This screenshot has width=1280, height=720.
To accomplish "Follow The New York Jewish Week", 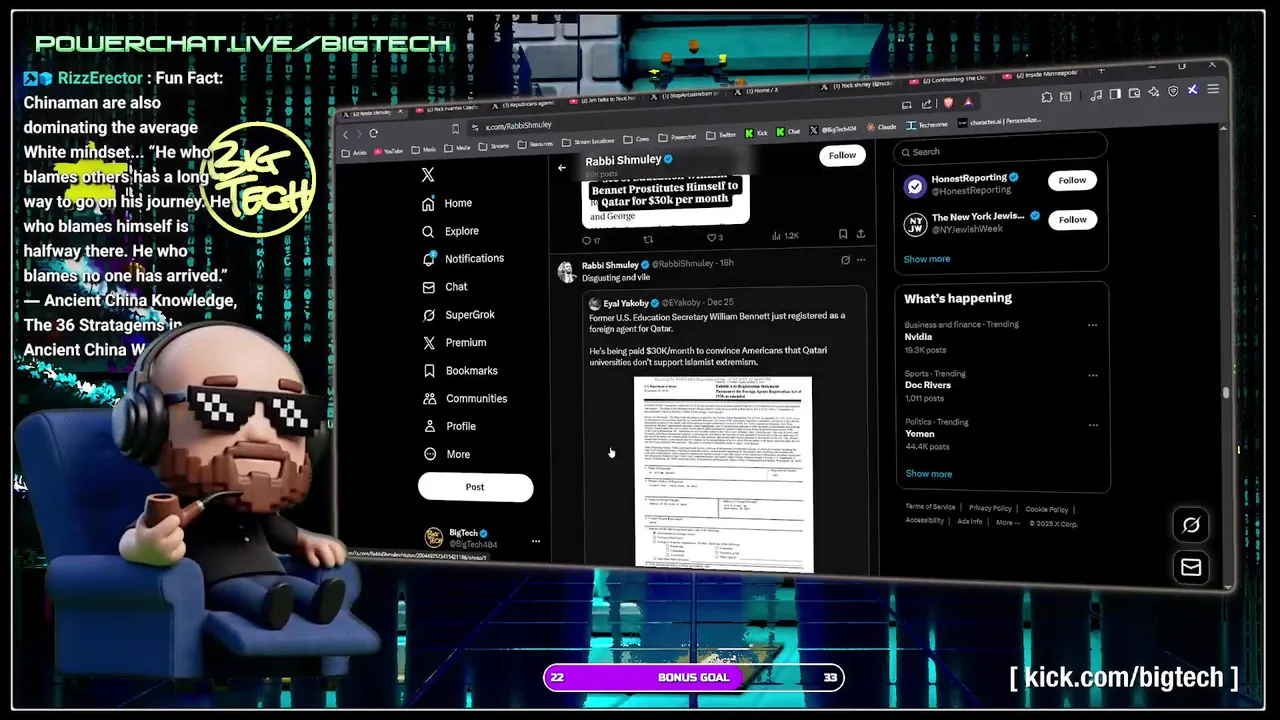I will (x=1072, y=219).
